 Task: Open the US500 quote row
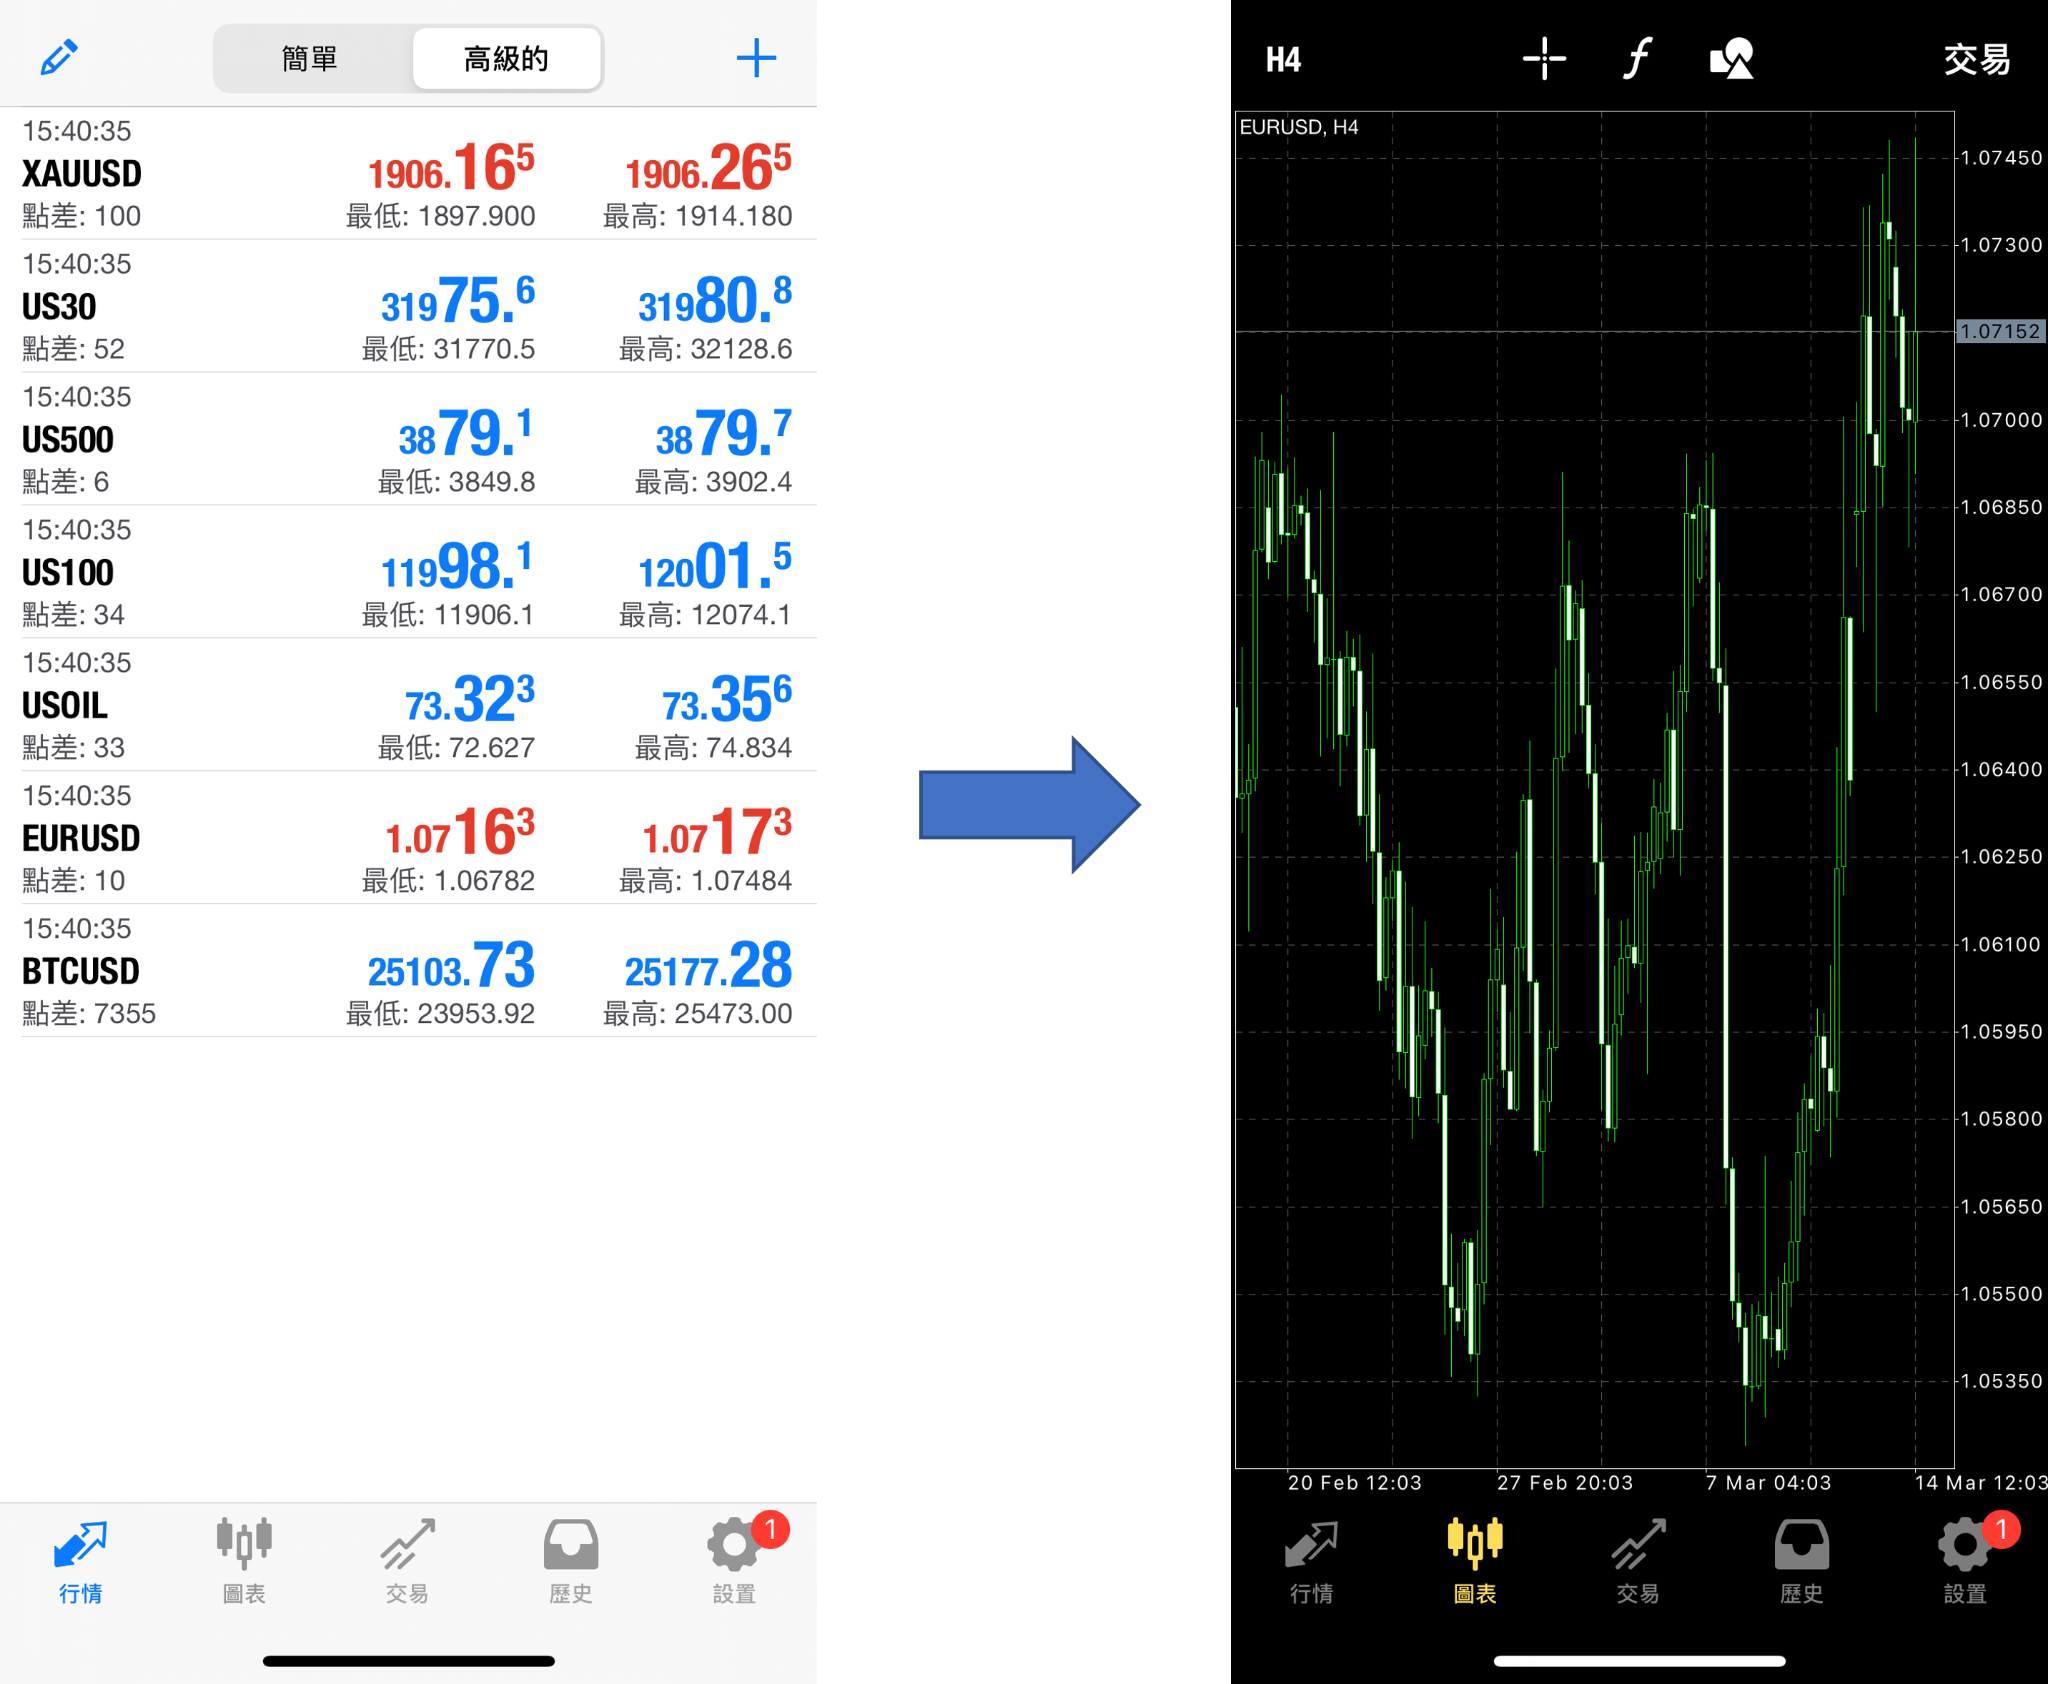pyautogui.click(x=408, y=439)
